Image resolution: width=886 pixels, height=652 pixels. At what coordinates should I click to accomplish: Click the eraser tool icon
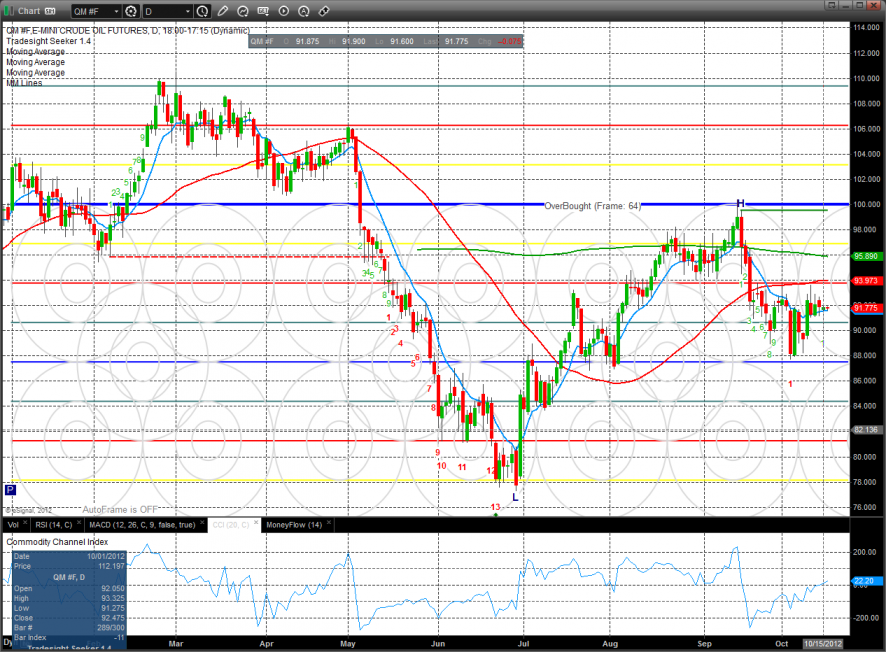324,11
